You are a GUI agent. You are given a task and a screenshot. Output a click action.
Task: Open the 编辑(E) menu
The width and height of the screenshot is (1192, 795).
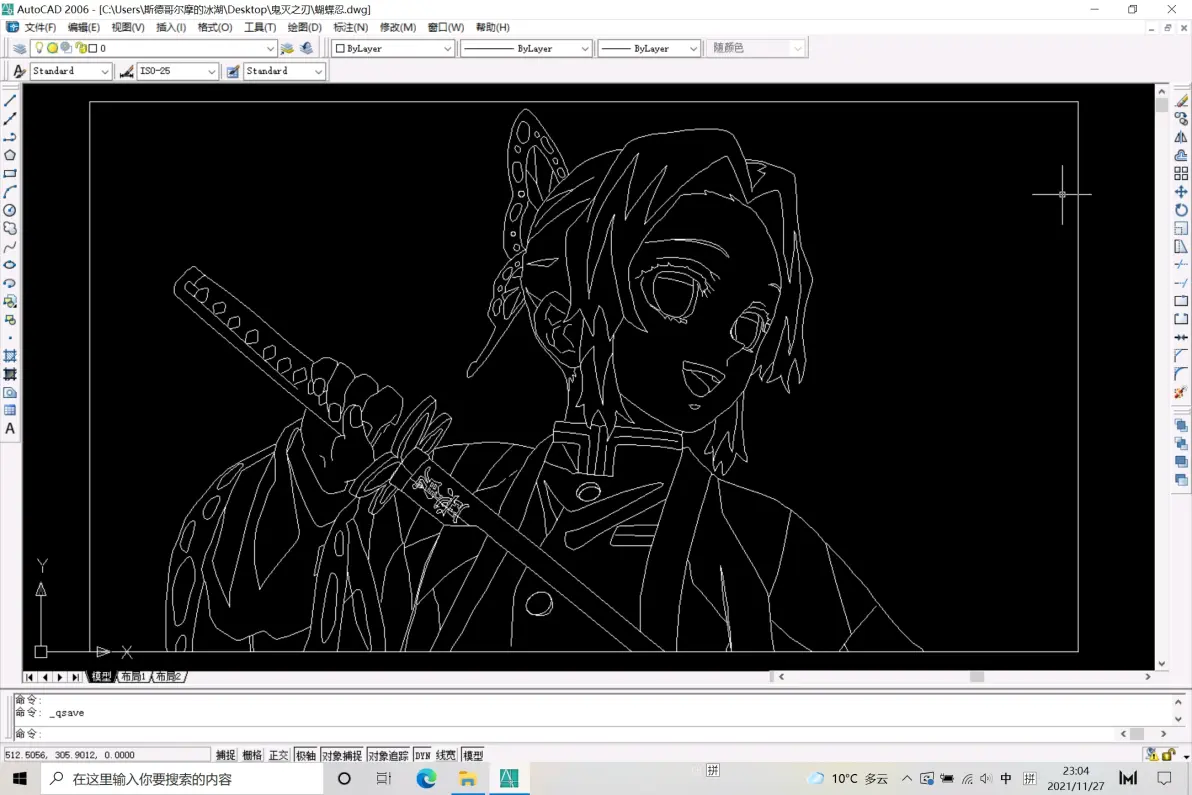[84, 27]
